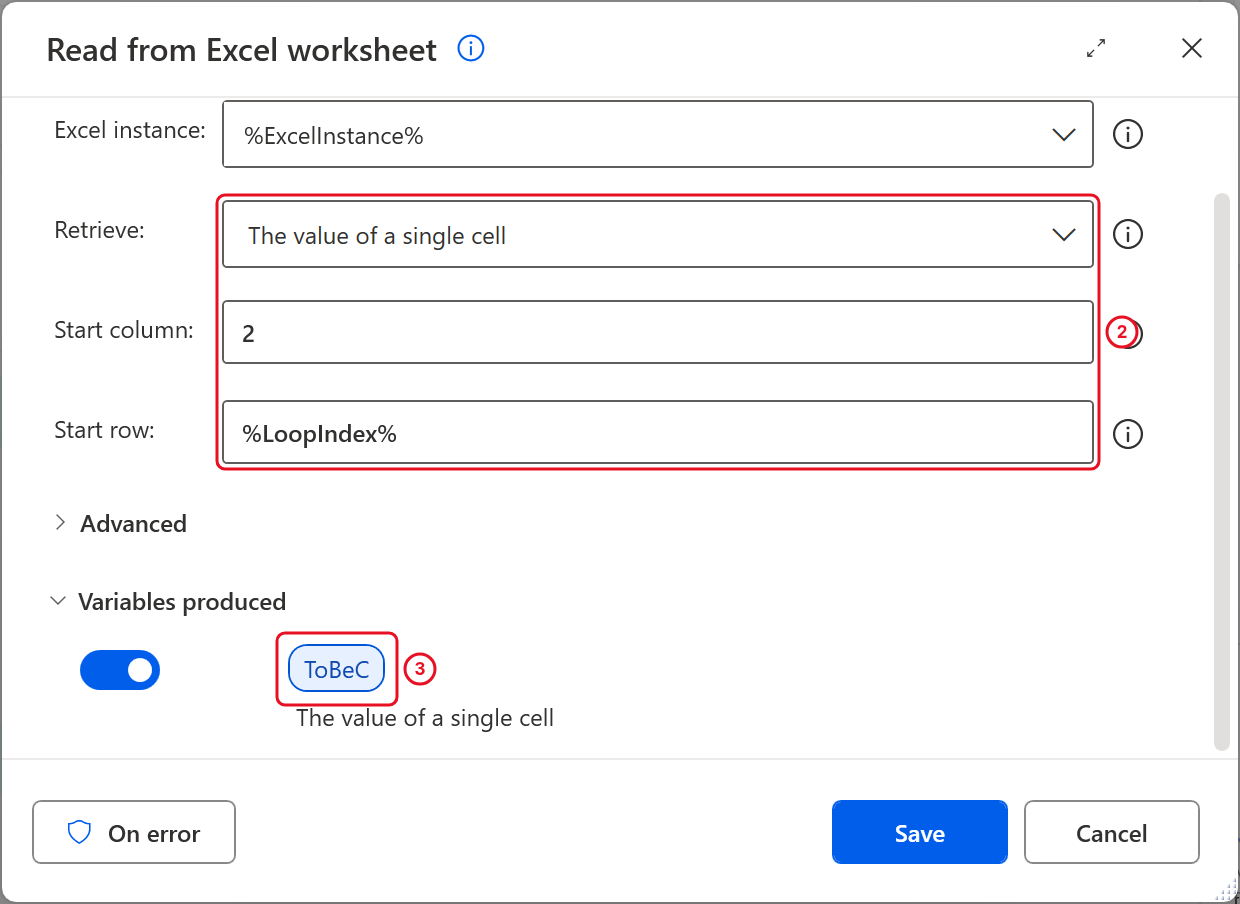Expand the dialog using the expand arrows icon

pyautogui.click(x=1096, y=48)
